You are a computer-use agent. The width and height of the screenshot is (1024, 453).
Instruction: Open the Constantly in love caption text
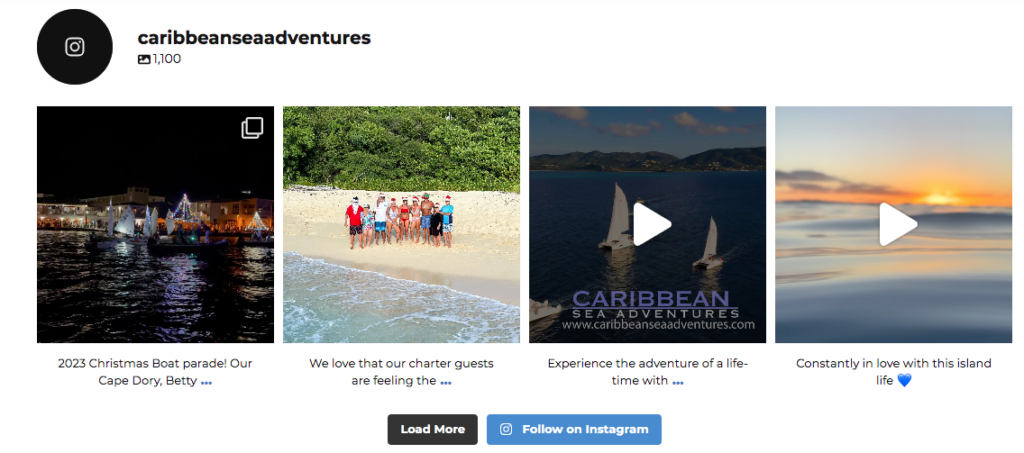point(893,372)
